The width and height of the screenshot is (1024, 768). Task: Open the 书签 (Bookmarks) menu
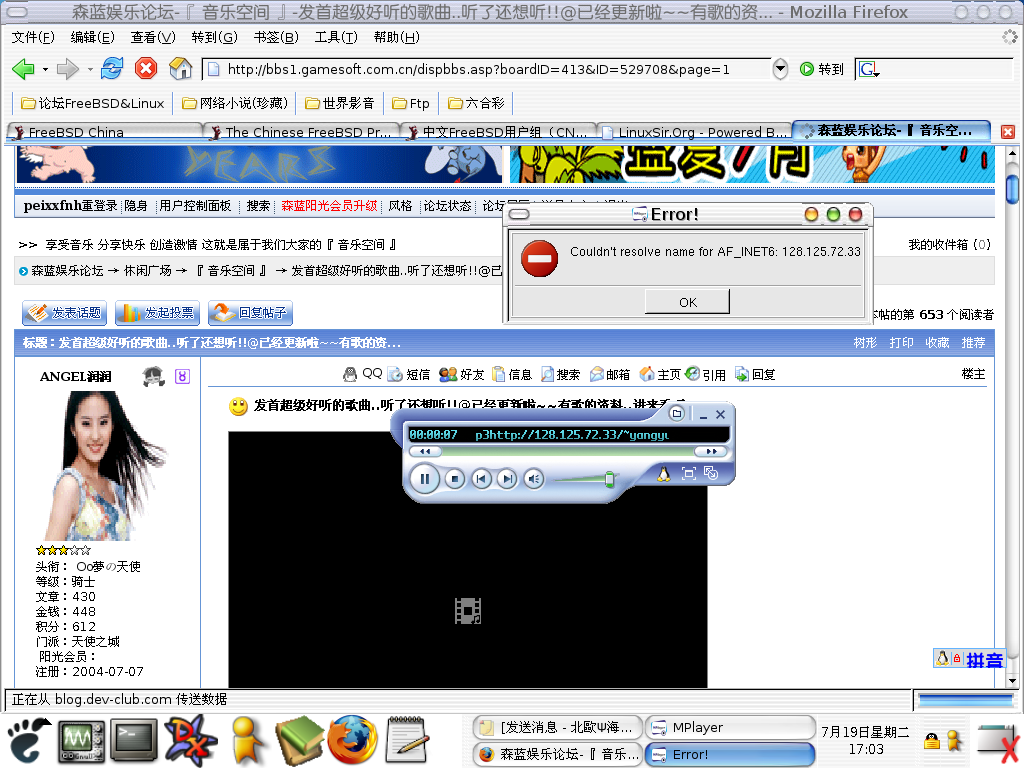(x=276, y=37)
